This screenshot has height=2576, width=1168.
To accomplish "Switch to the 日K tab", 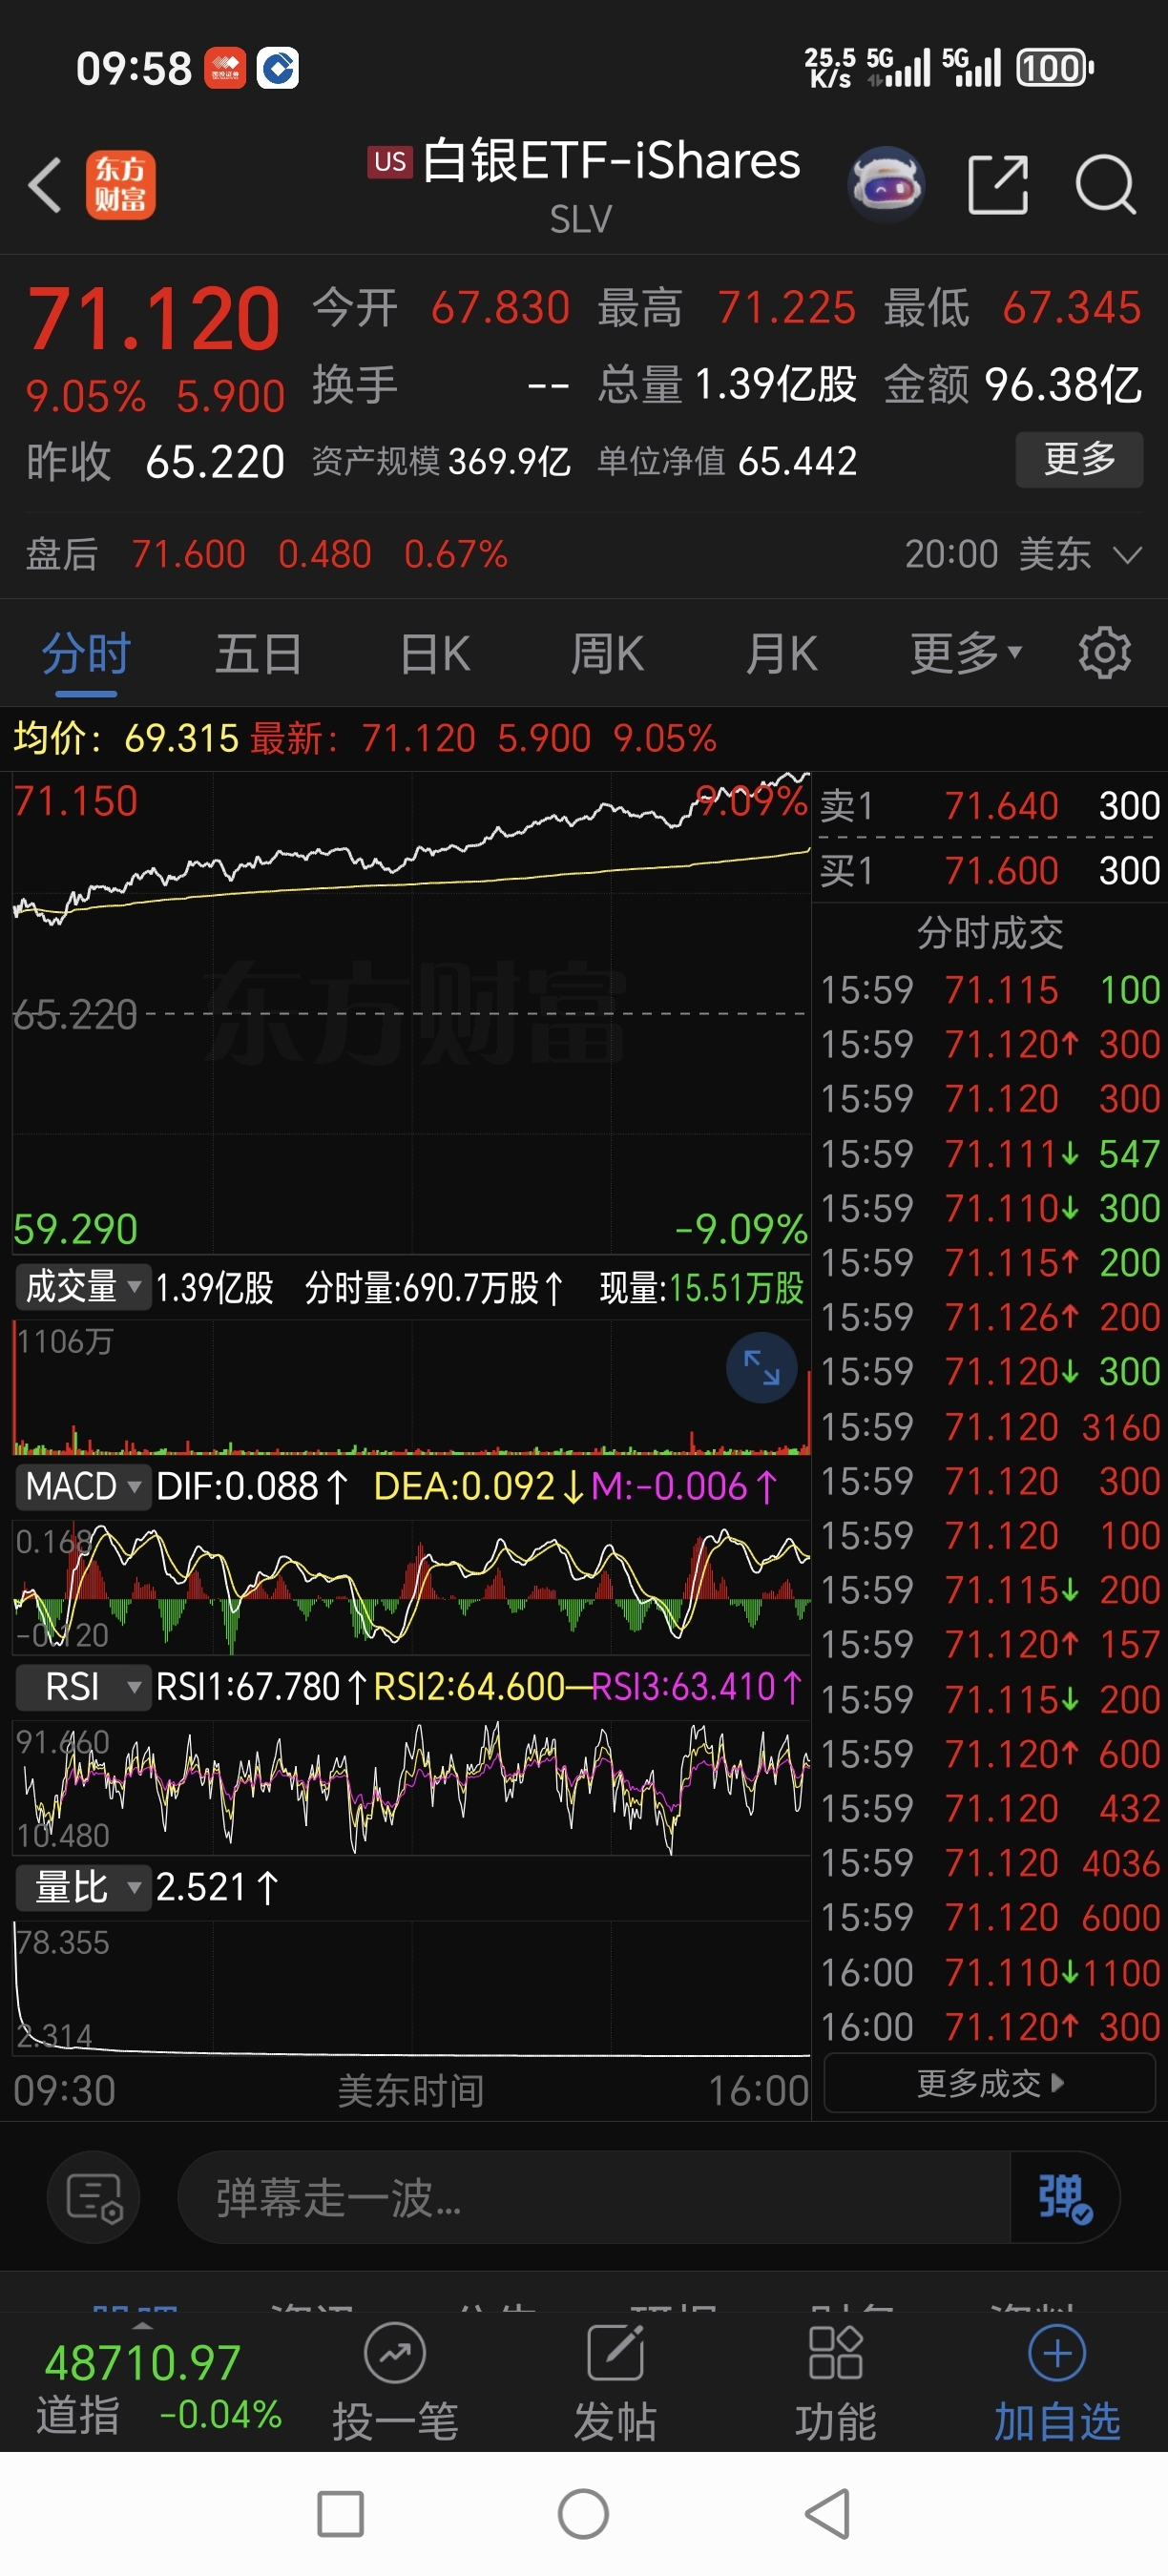I will (x=435, y=654).
